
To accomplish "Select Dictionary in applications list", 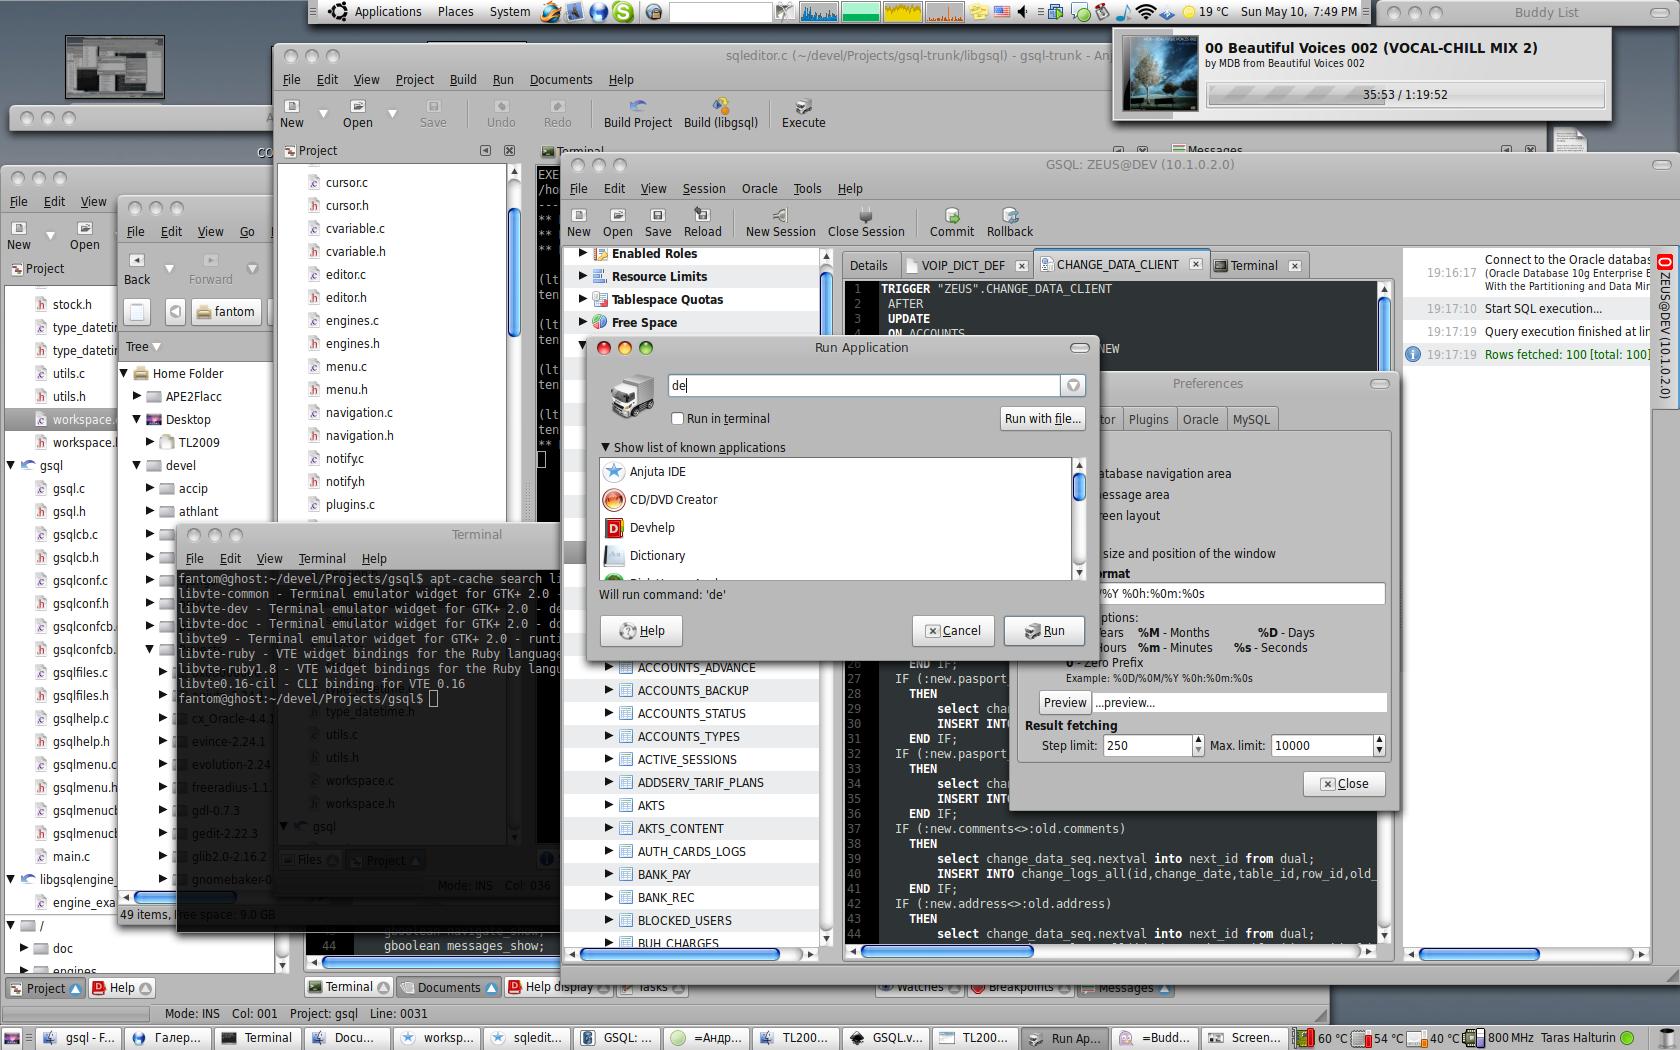I will point(835,556).
